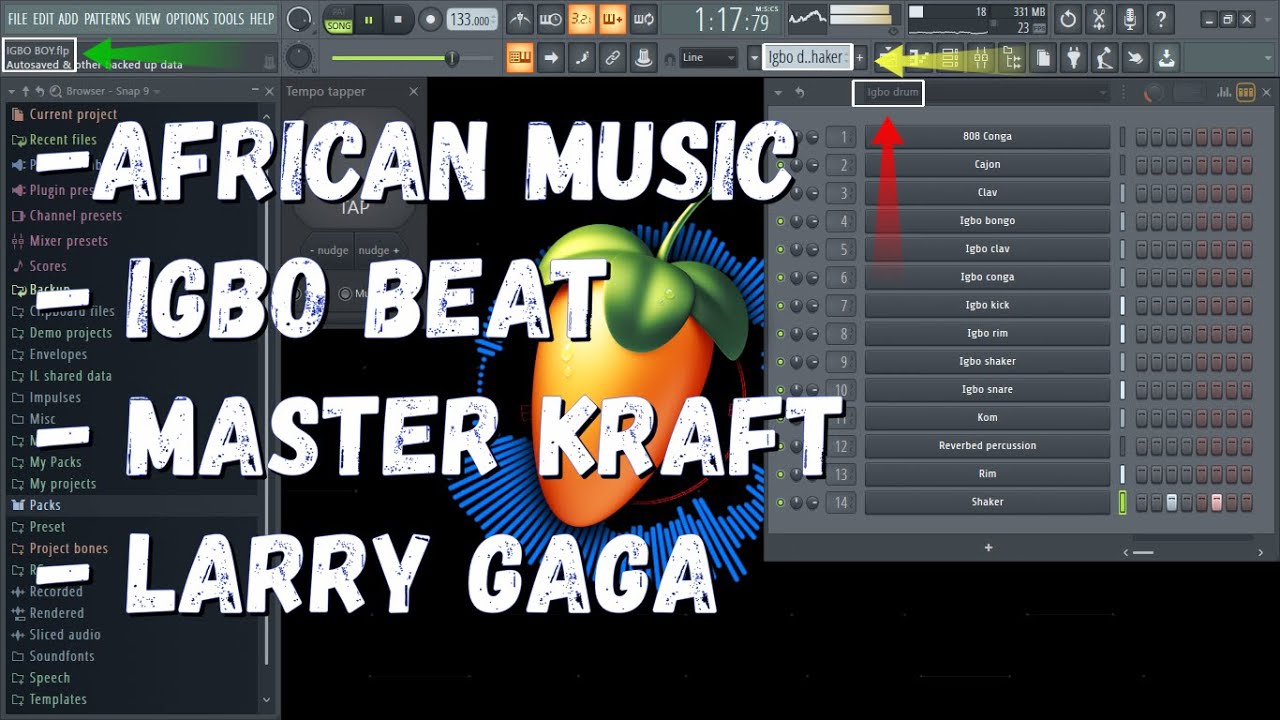The image size is (1280, 720).
Task: Create a new pattern with the plus button
Action: [859, 58]
